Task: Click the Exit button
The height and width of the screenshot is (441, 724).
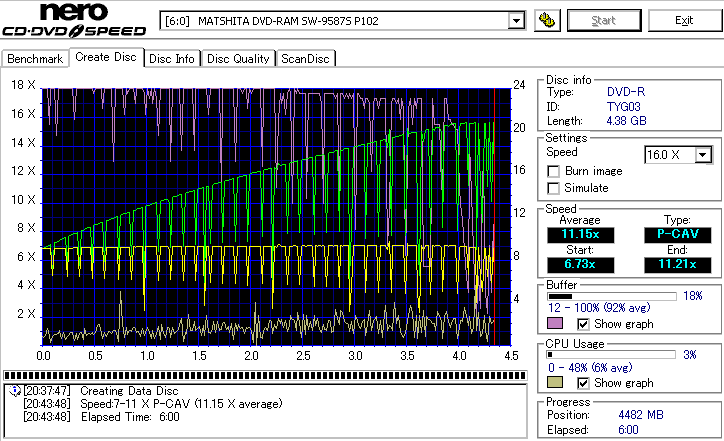Action: pos(684,20)
